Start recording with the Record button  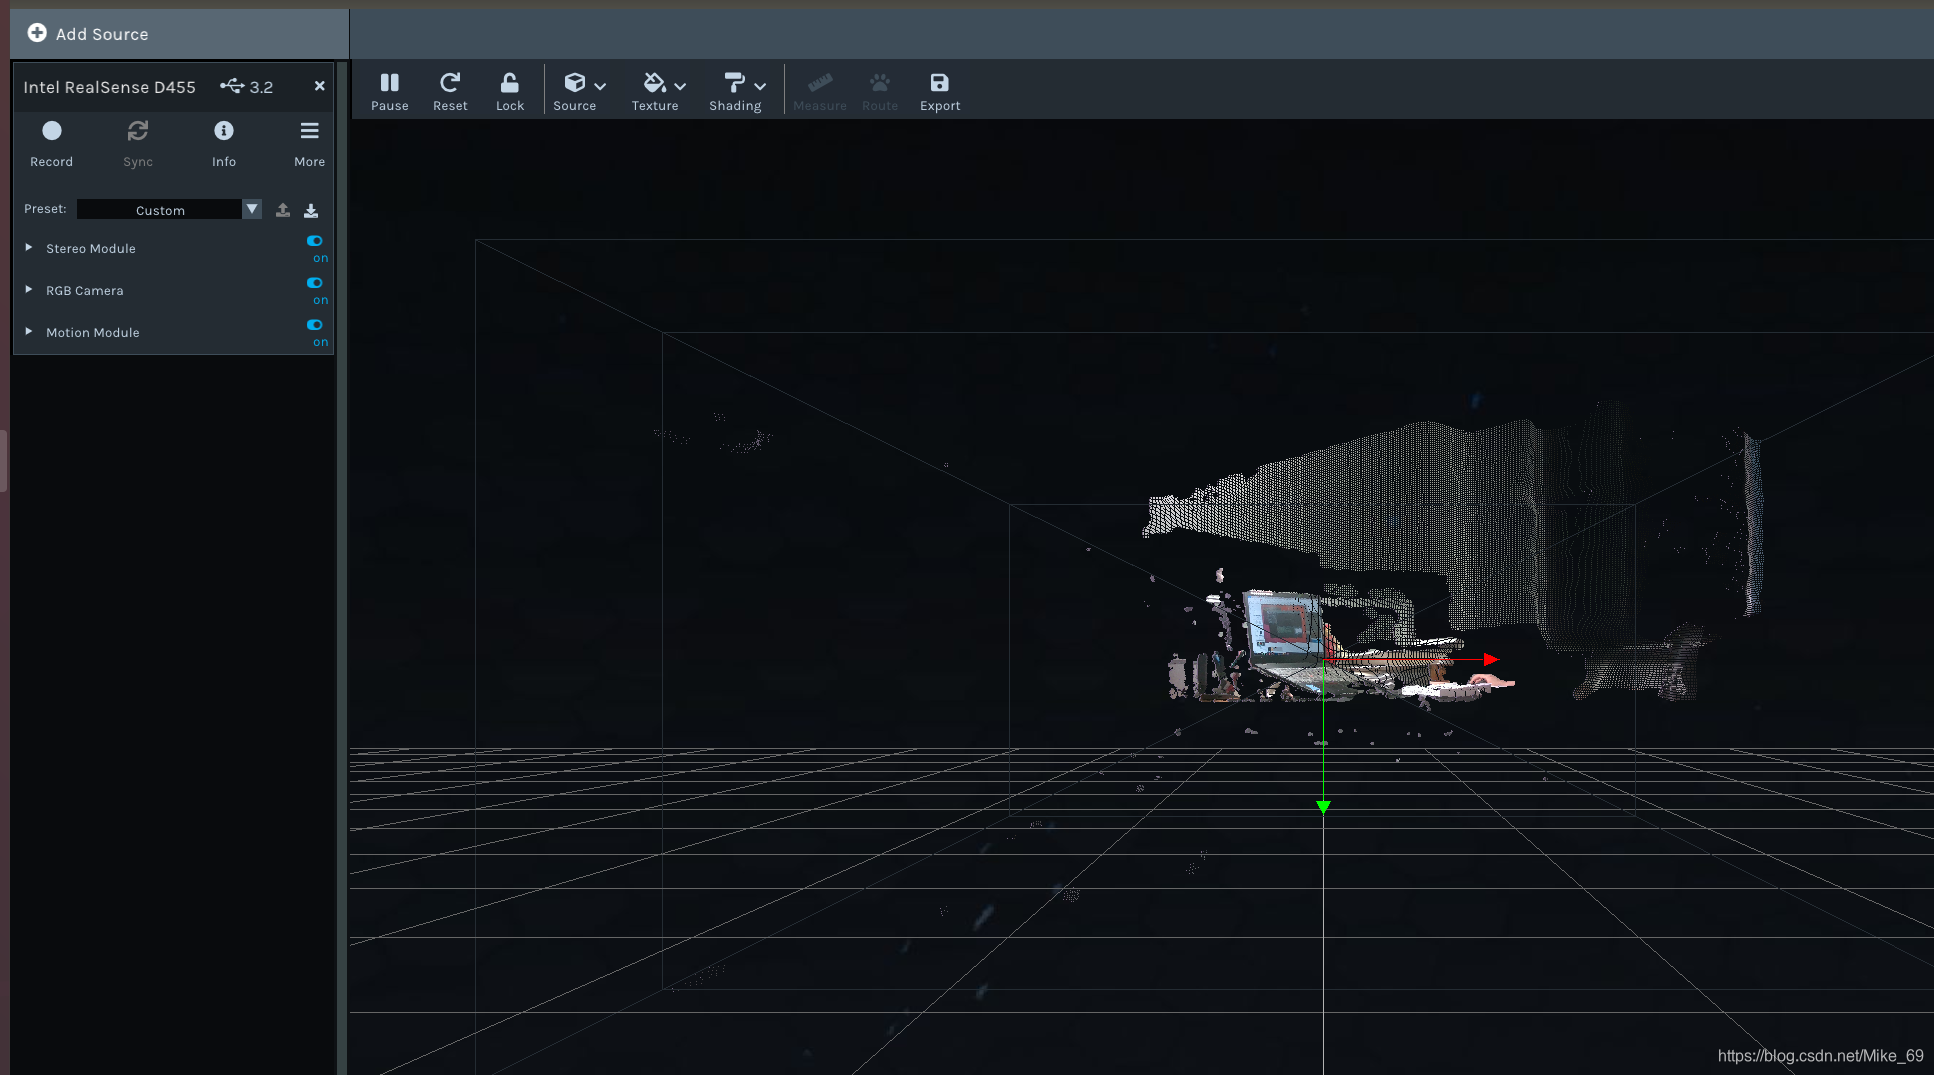[52, 142]
